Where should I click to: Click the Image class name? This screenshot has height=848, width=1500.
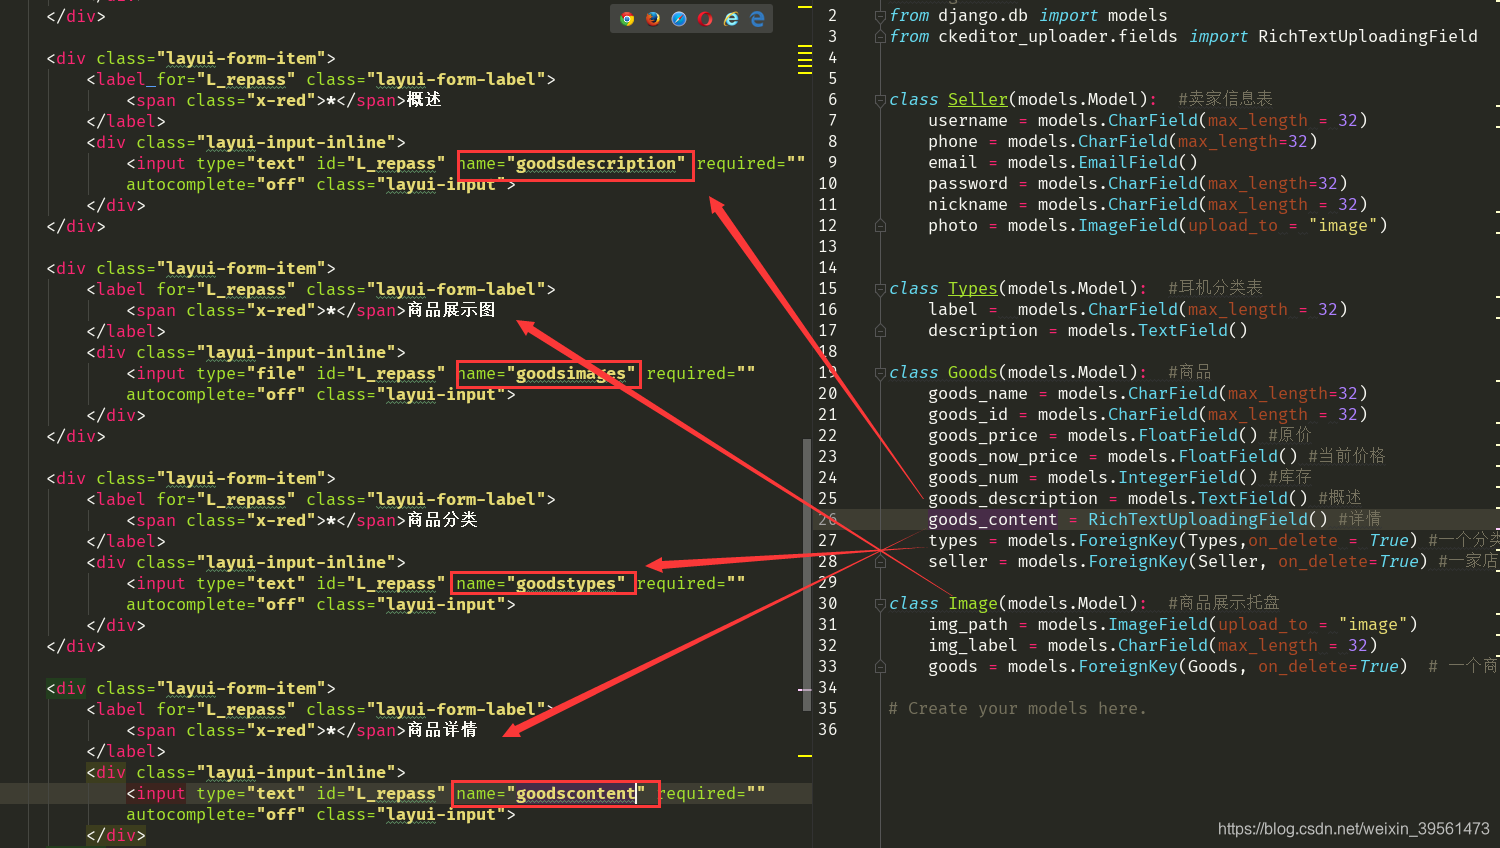tap(973, 604)
